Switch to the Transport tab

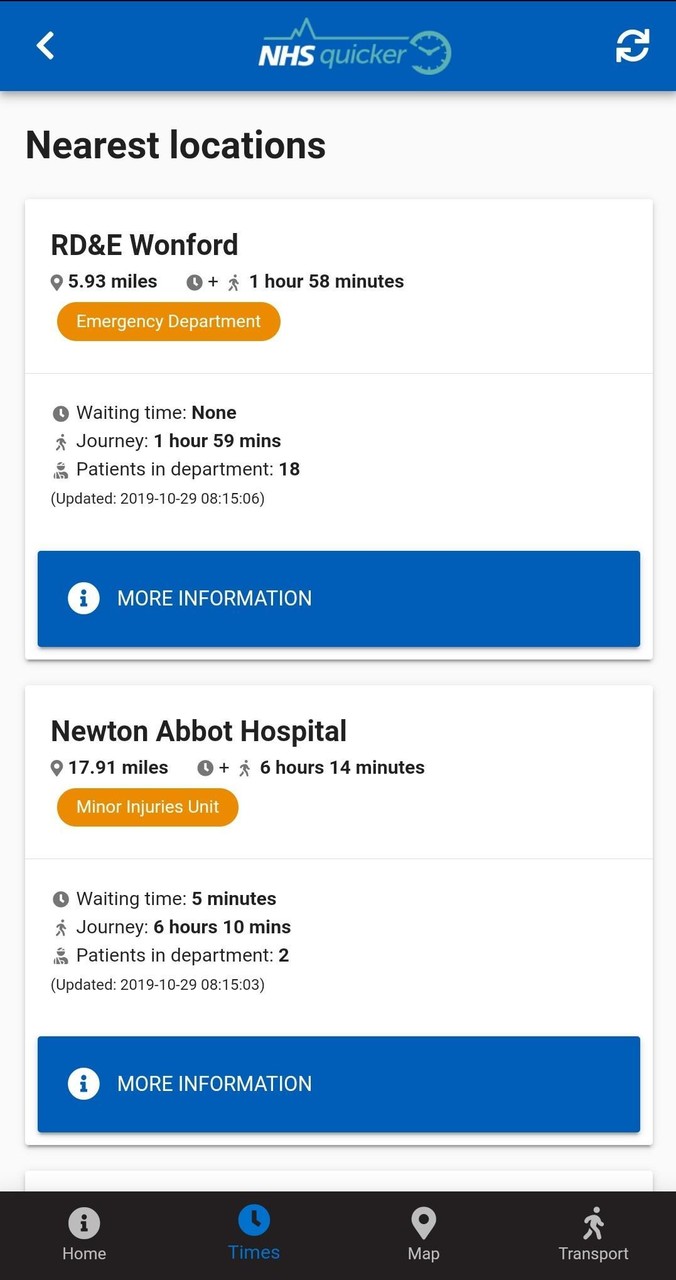[593, 1234]
